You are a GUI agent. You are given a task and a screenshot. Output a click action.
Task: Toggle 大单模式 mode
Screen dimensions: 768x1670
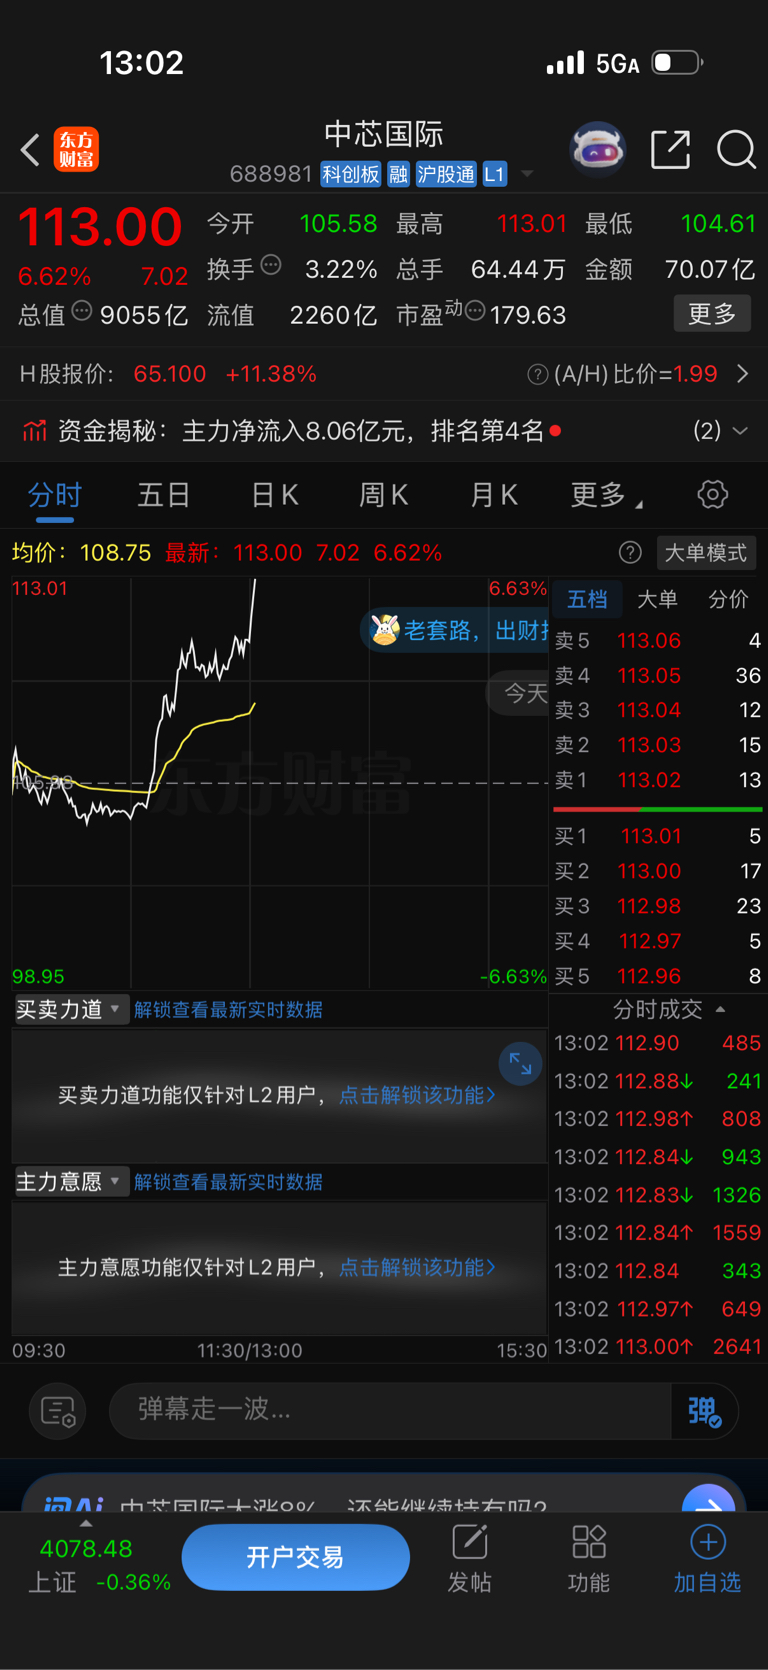pyautogui.click(x=706, y=553)
